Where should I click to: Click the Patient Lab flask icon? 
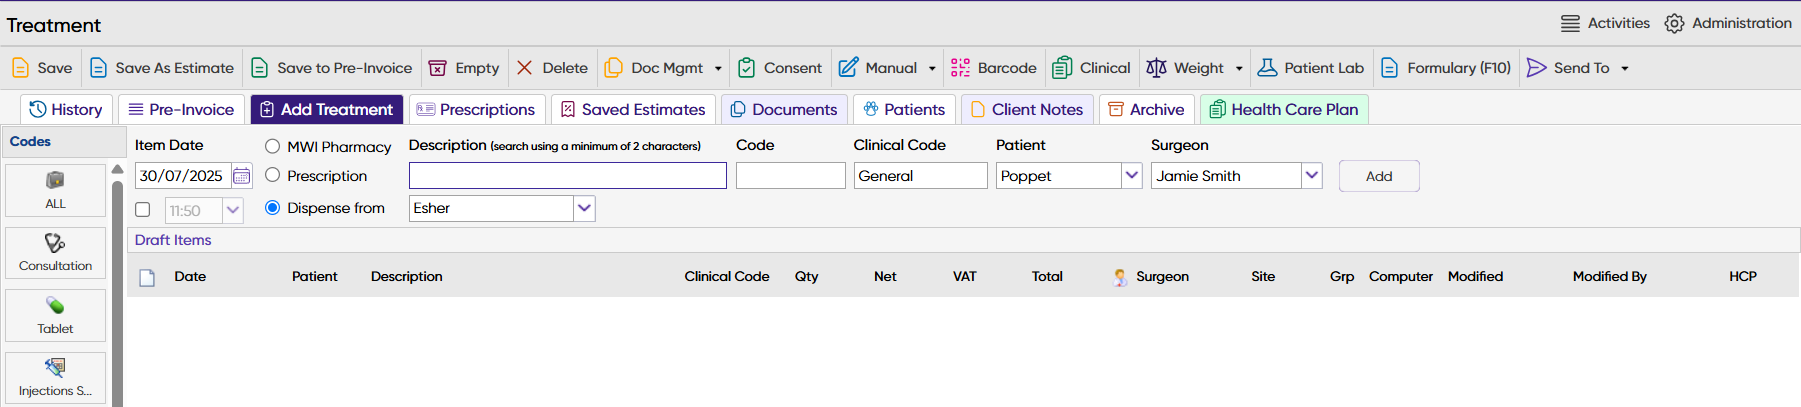point(1267,68)
